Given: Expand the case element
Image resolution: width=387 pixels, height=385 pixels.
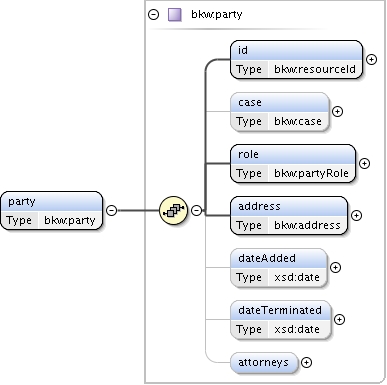Looking at the screenshot, I should pyautogui.click(x=338, y=111).
